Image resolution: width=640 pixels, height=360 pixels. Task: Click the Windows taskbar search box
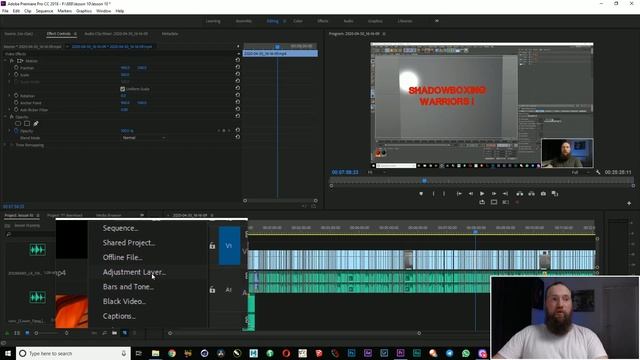73,353
